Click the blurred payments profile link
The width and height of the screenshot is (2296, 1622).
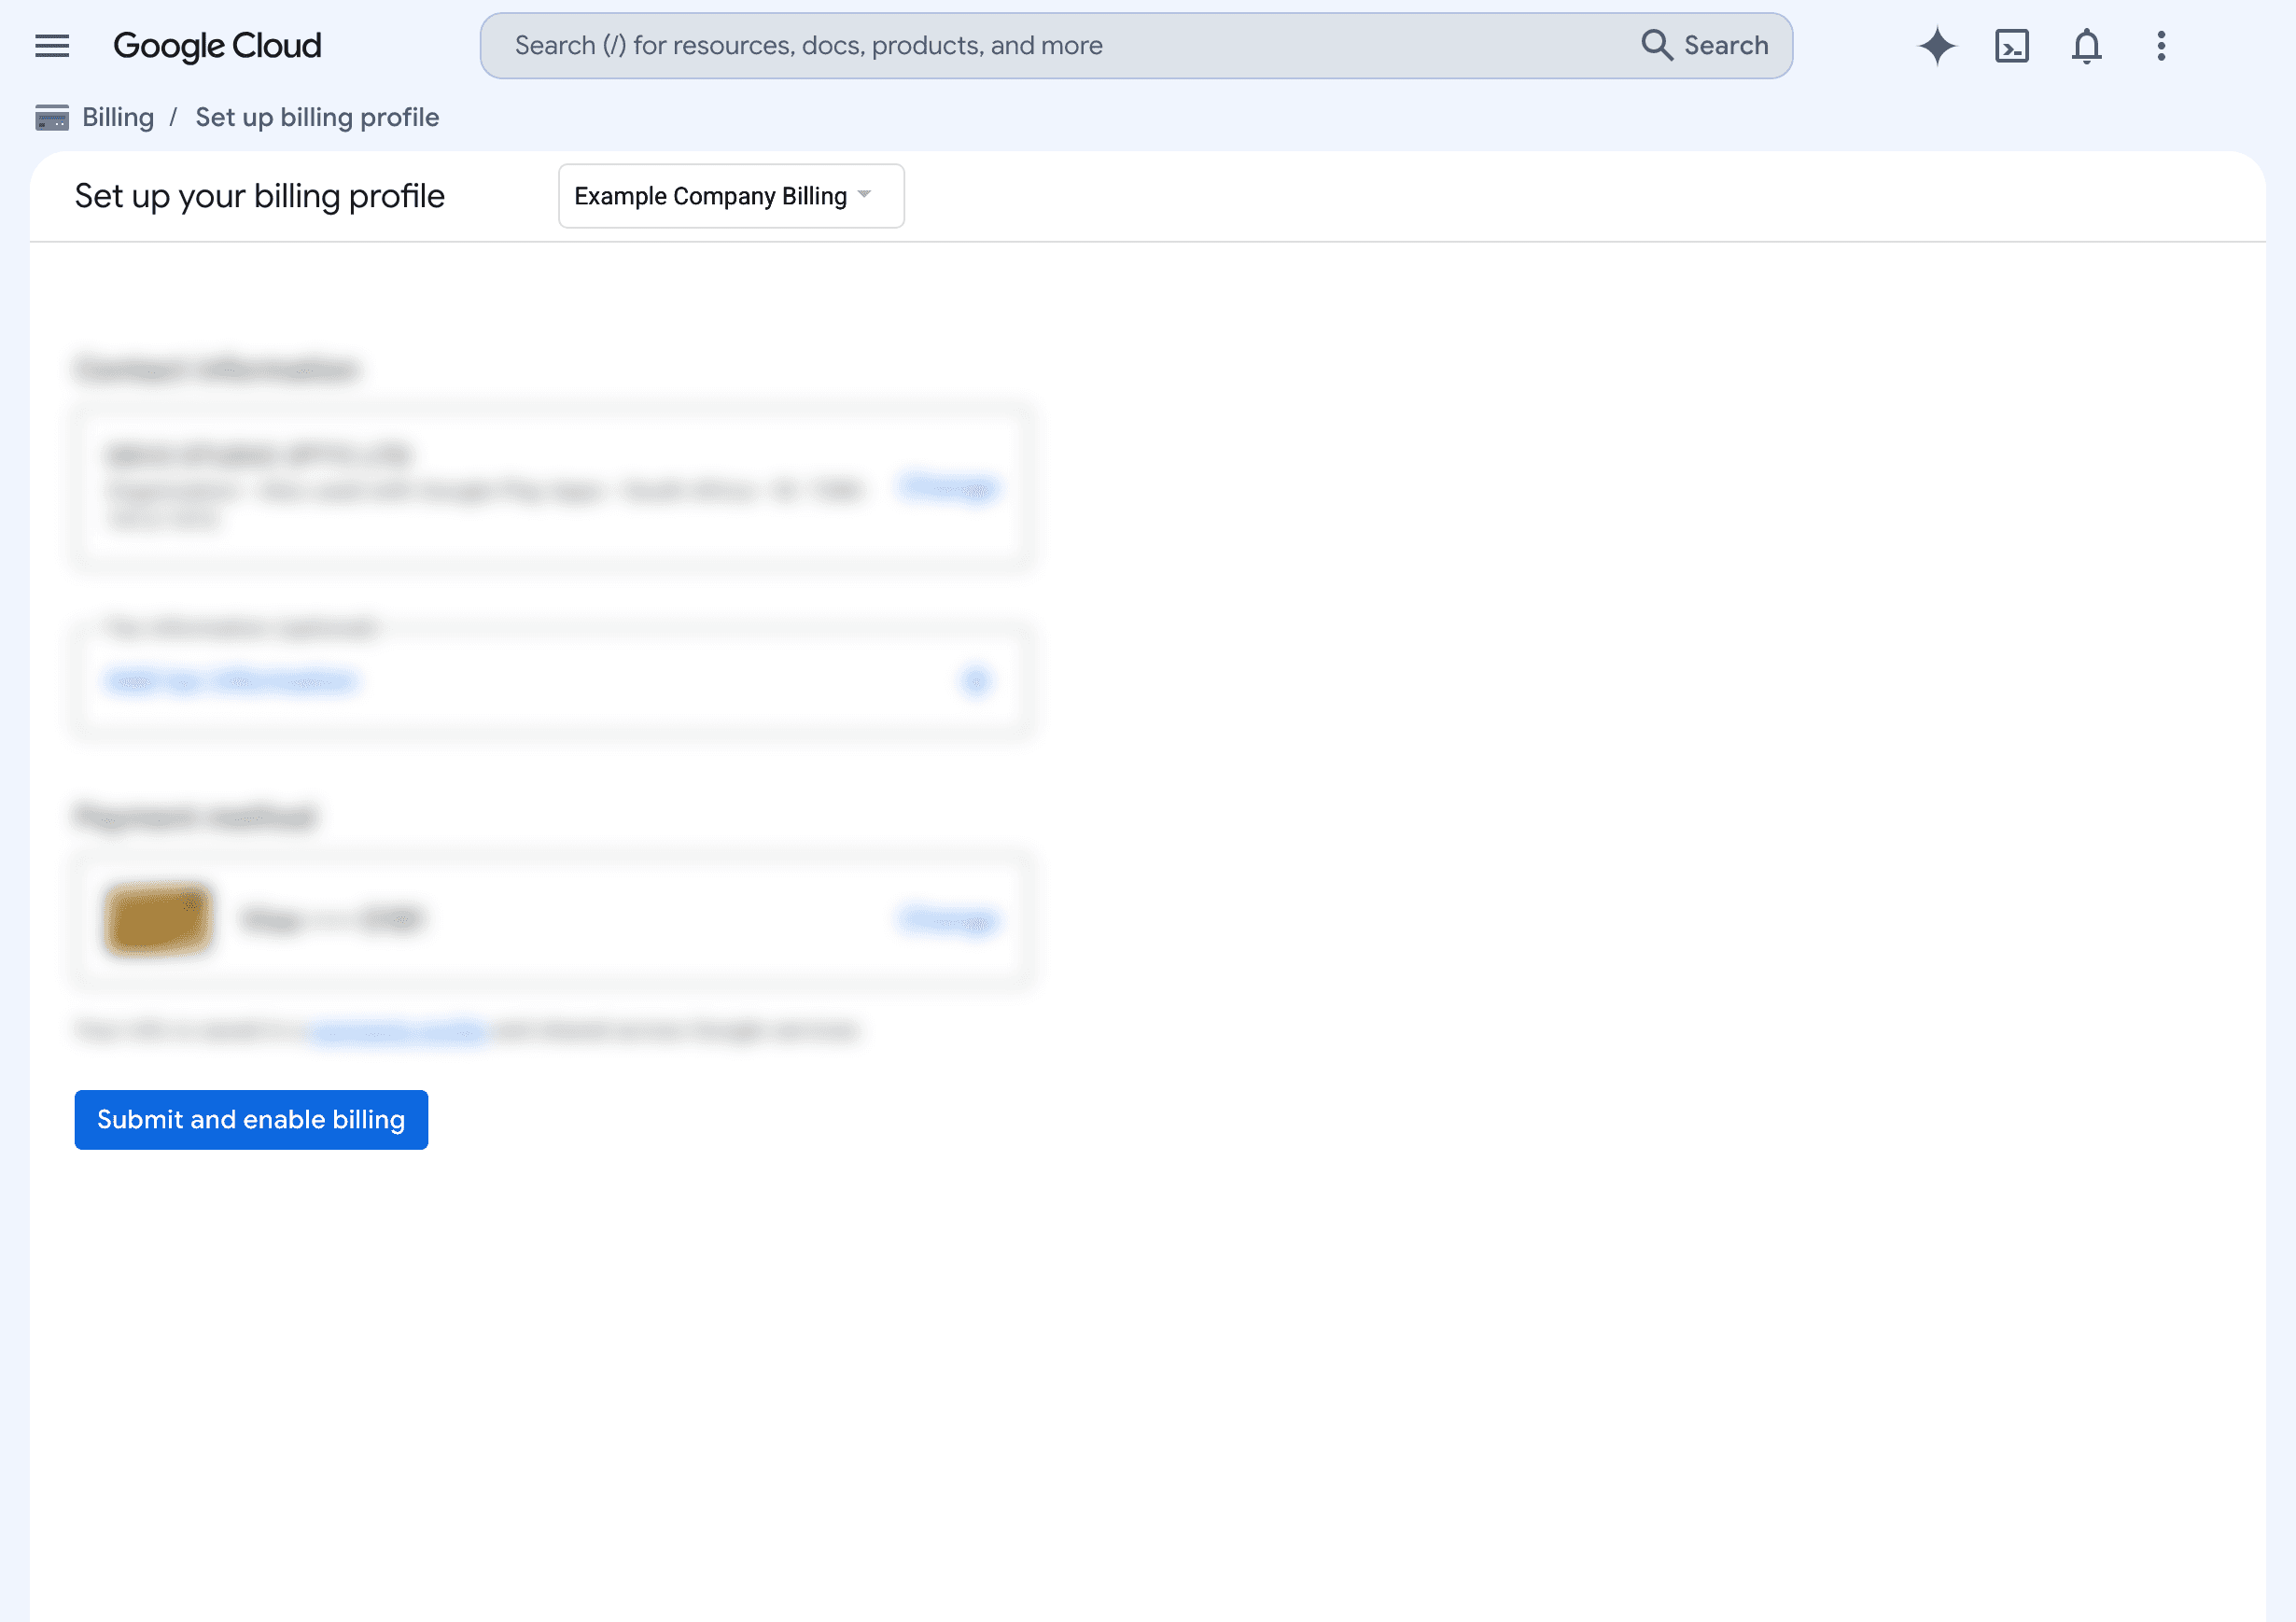click(x=398, y=1030)
